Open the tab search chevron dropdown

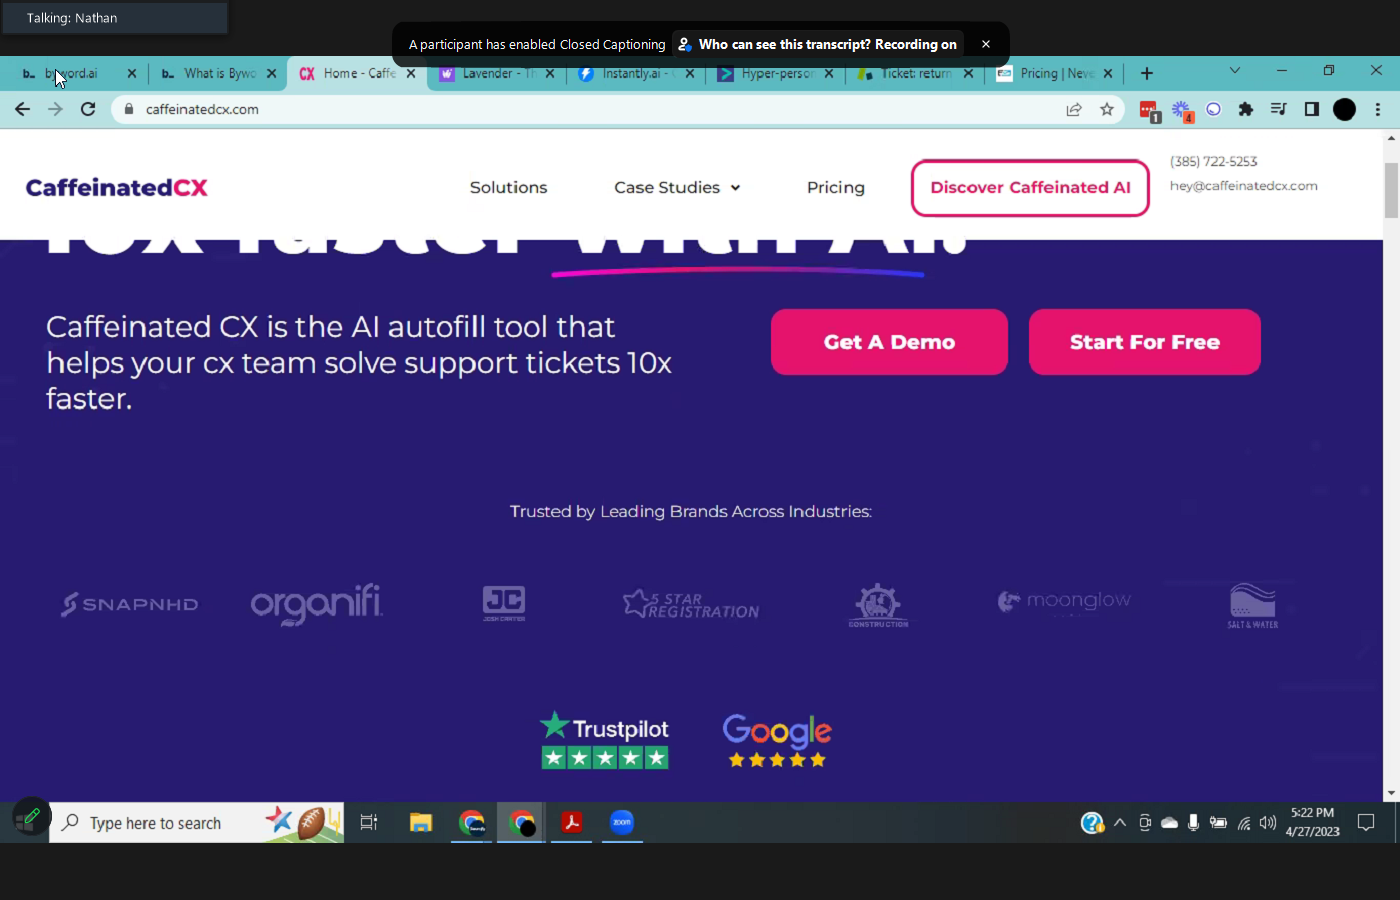(1235, 71)
